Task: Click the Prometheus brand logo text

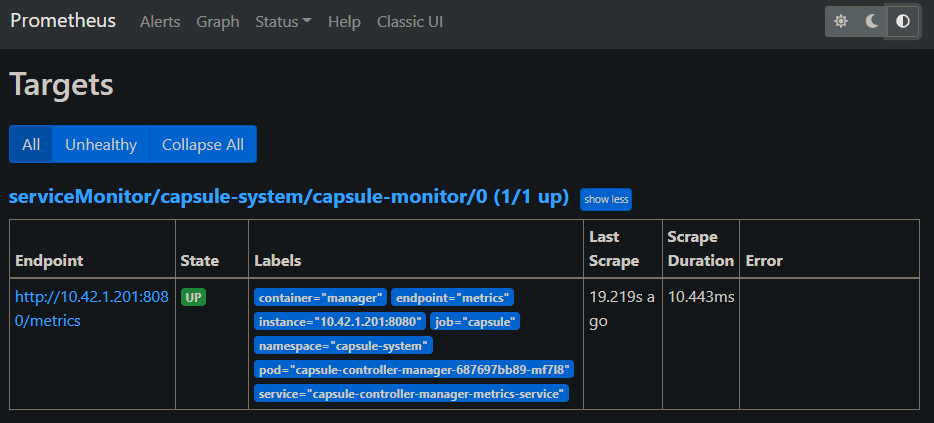Action: (63, 20)
